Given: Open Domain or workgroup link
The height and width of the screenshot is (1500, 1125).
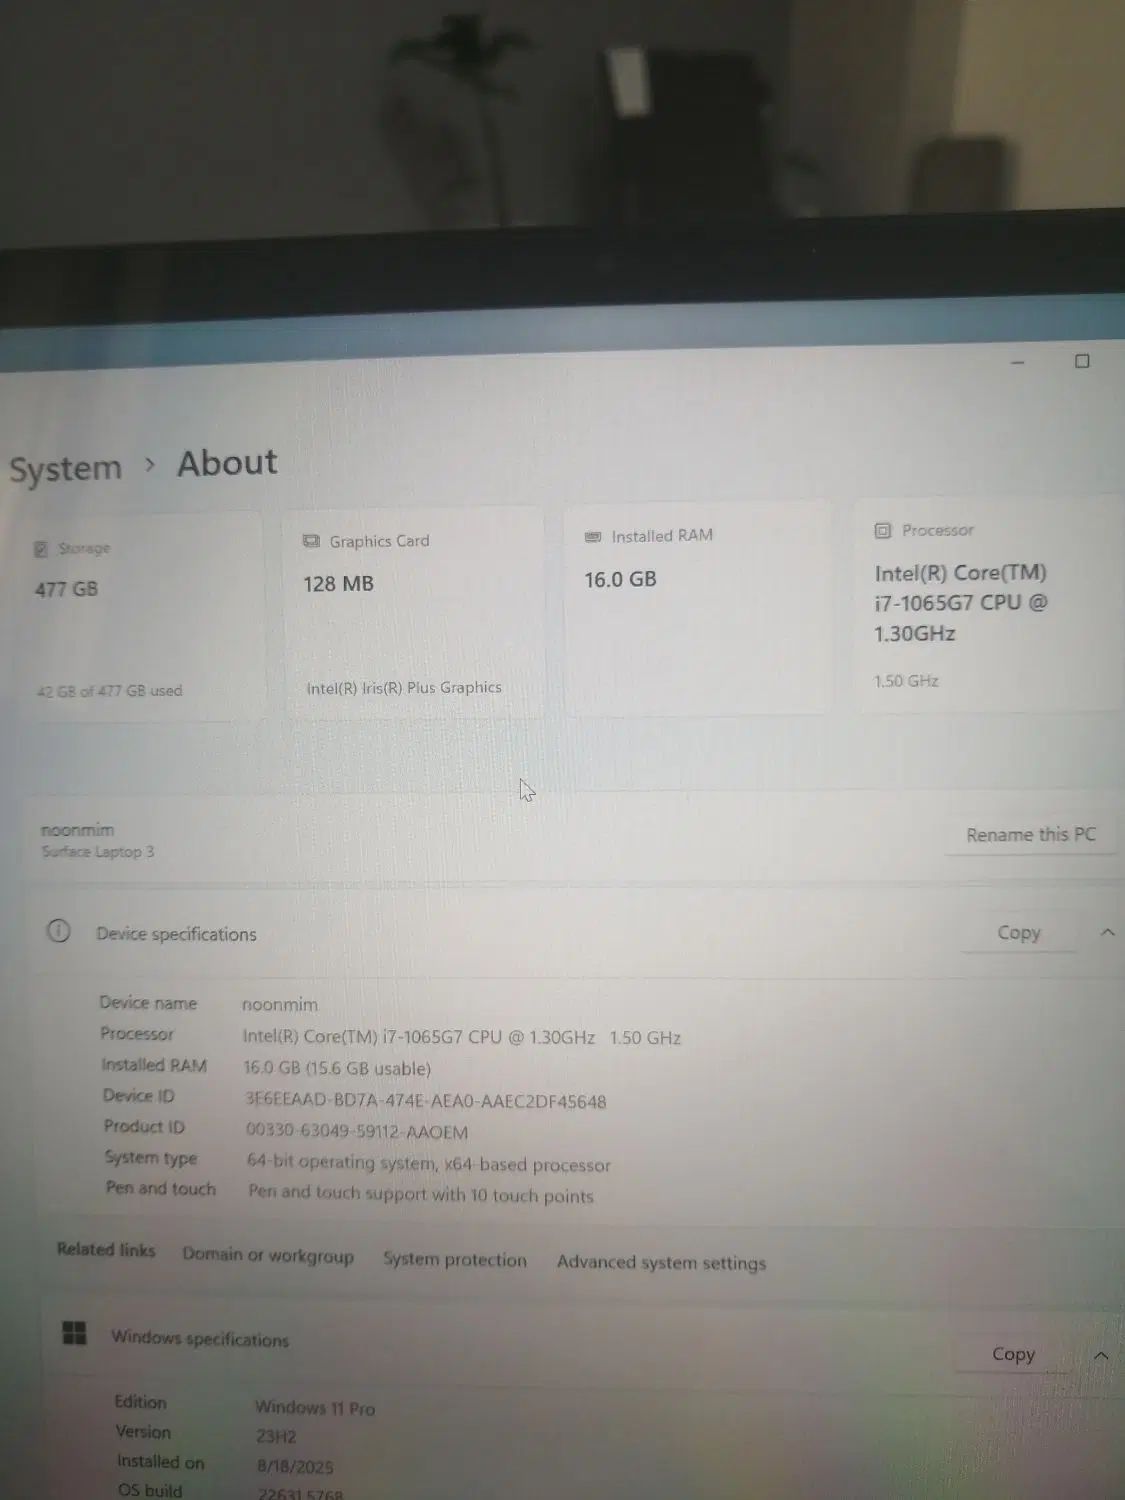Looking at the screenshot, I should [x=268, y=1255].
